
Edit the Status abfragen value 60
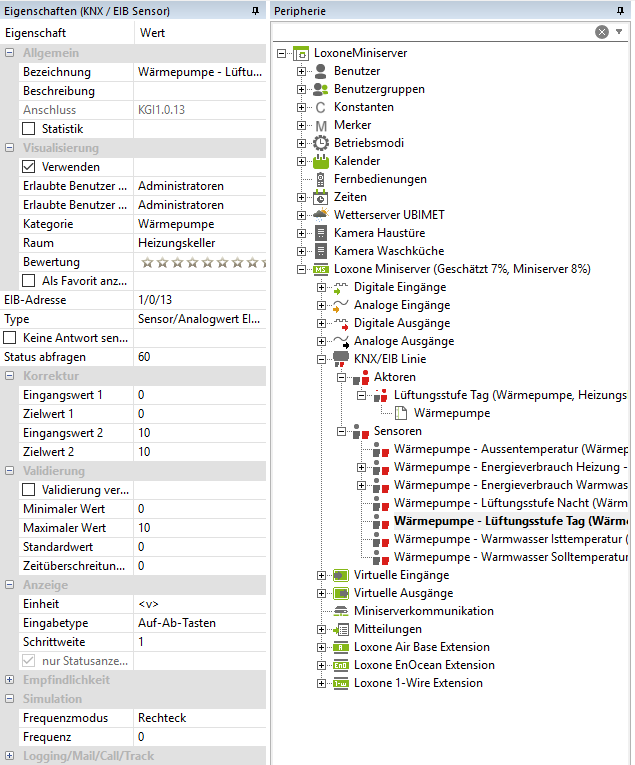(200, 357)
